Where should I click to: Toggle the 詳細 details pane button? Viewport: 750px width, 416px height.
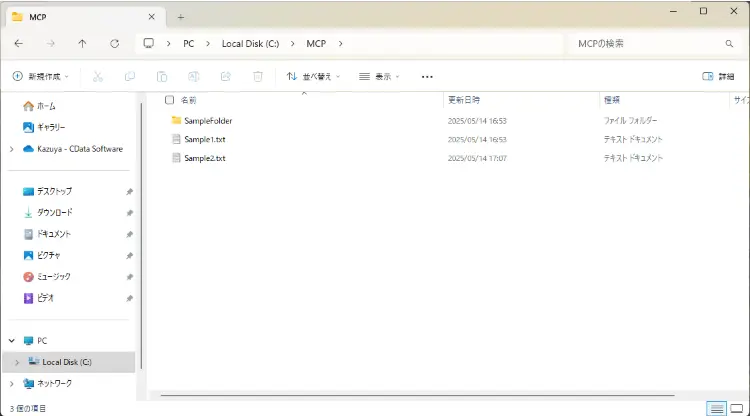point(718,77)
